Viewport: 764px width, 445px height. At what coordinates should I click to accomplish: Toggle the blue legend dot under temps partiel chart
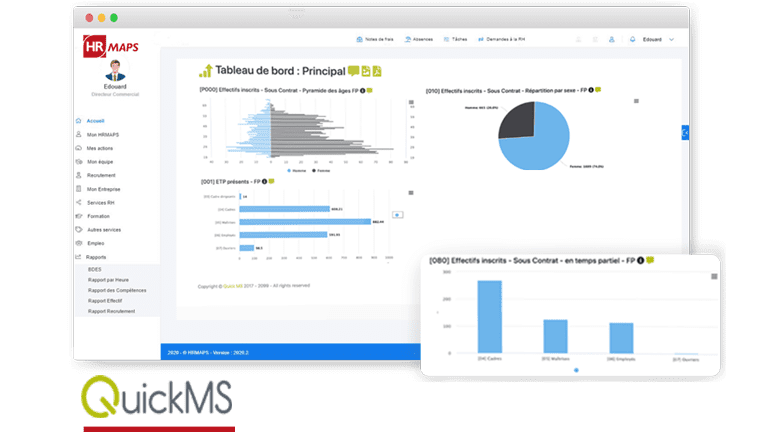[x=576, y=370]
